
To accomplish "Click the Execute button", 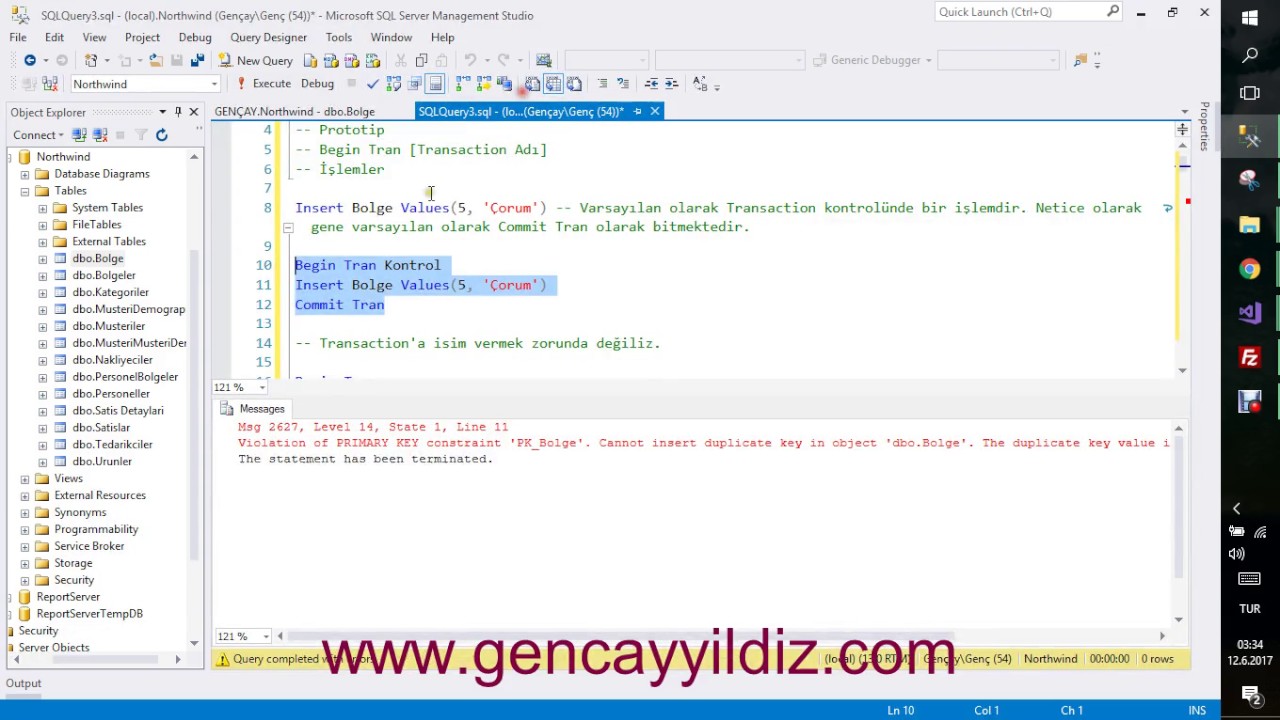I will click(263, 84).
